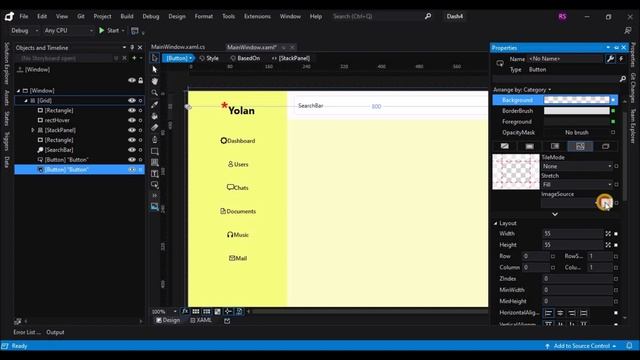Select the TextBlock tool in toolbox
This screenshot has width=640, height=360.
(x=155, y=173)
